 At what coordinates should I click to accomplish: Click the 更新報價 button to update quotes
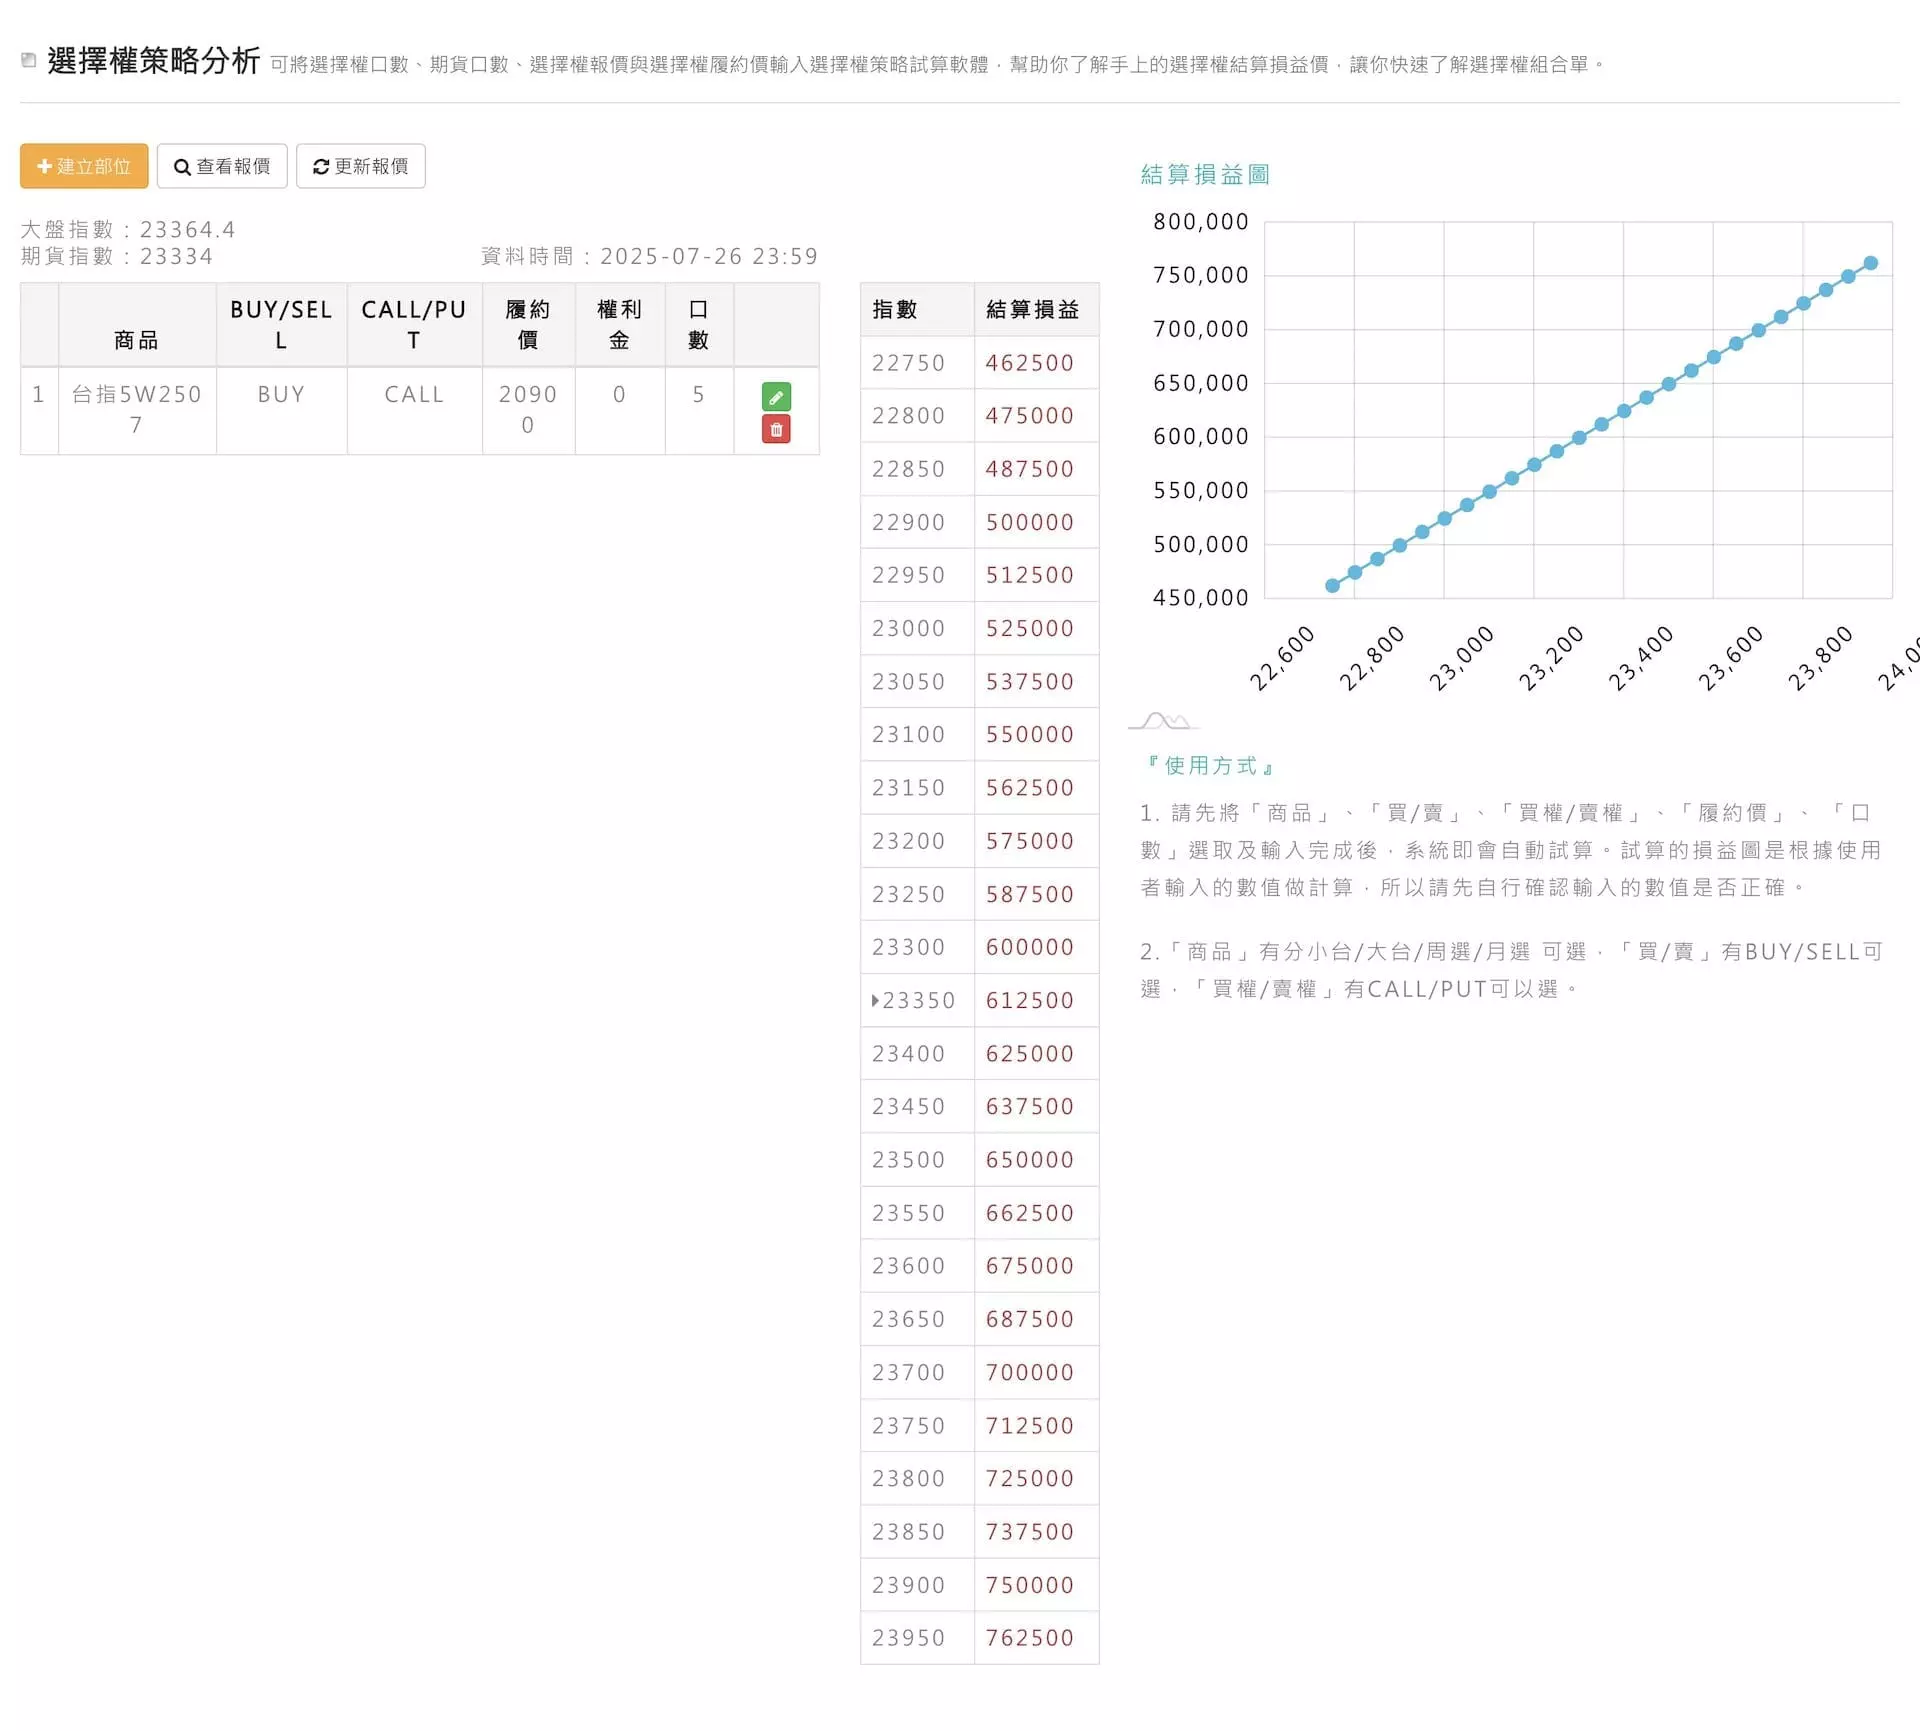coord(361,166)
